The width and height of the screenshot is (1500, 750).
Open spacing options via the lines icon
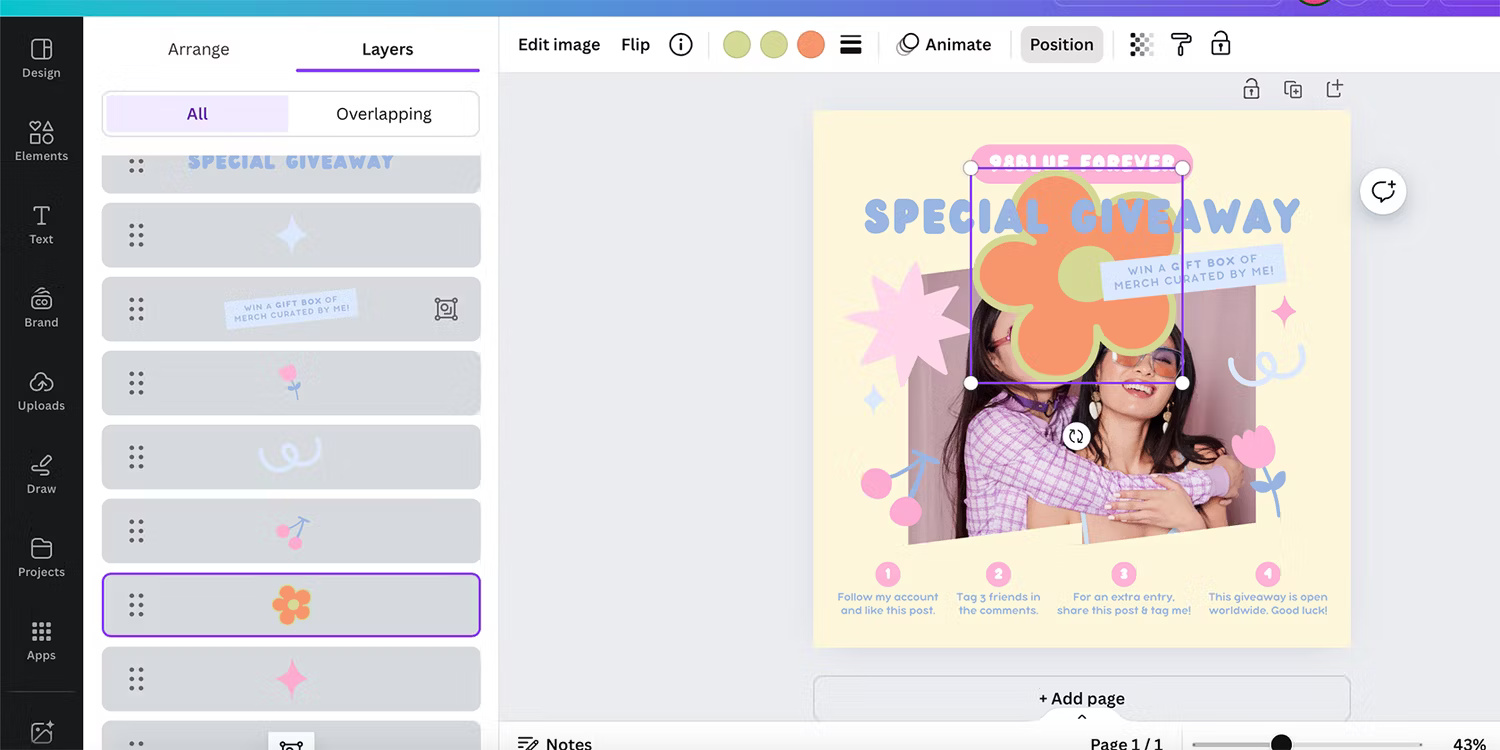pyautogui.click(x=850, y=44)
